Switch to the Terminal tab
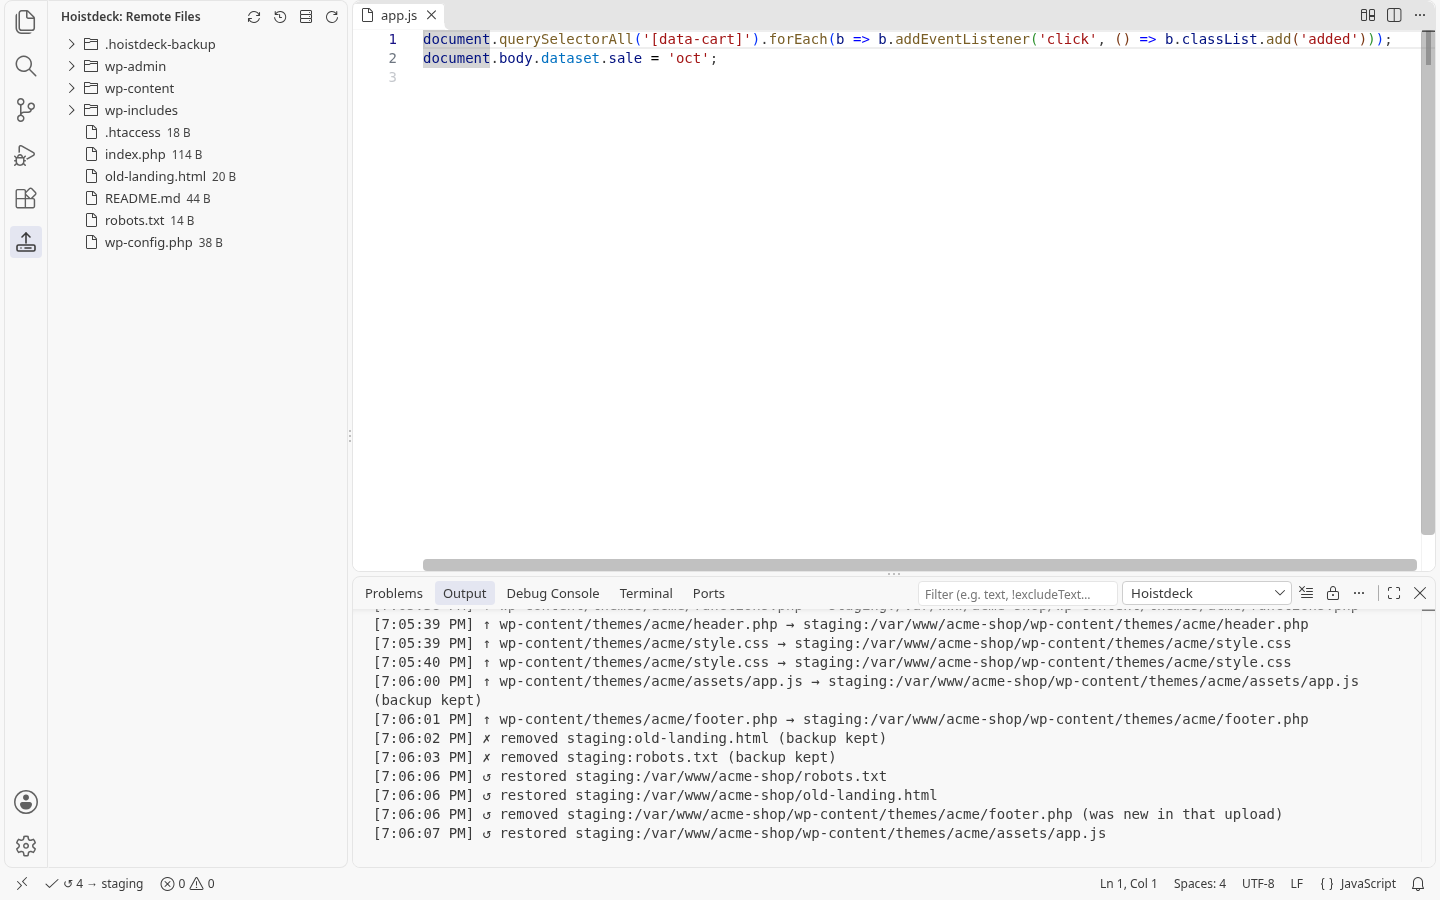Image resolution: width=1440 pixels, height=900 pixels. (x=646, y=593)
